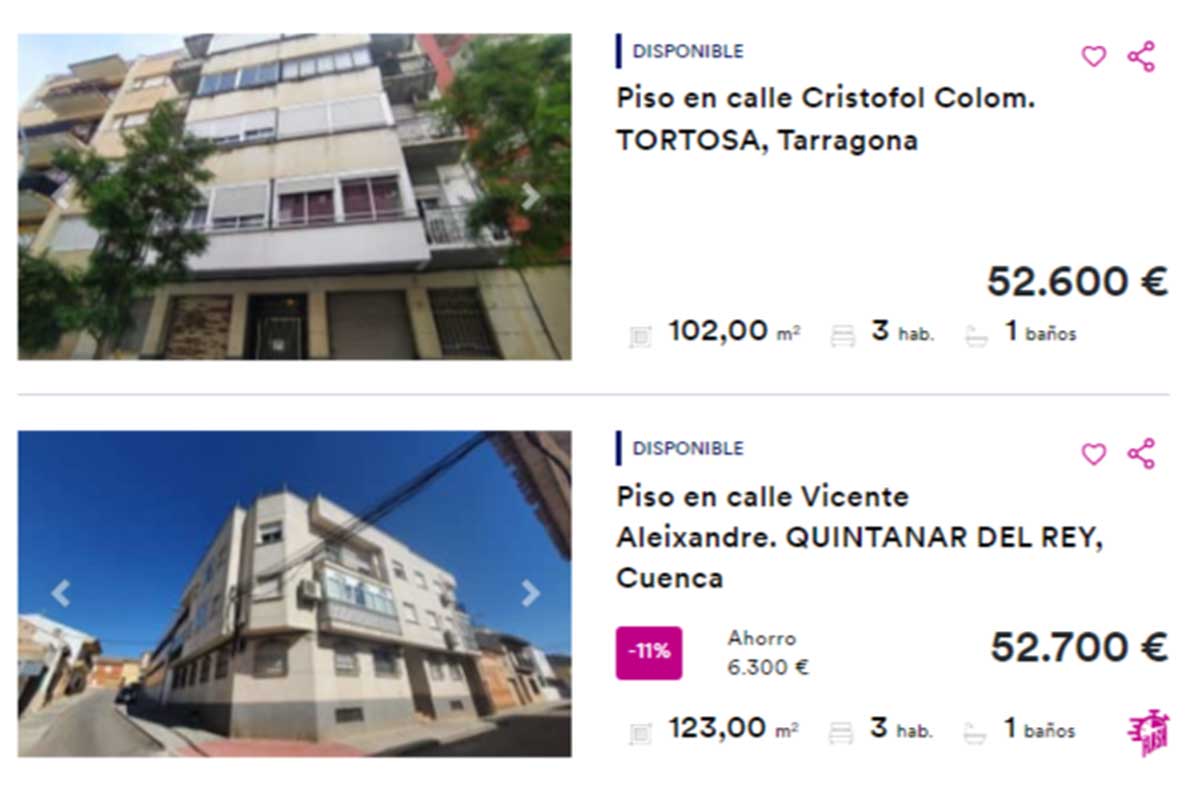Click the bath icon of Tortosa listing

point(976,336)
